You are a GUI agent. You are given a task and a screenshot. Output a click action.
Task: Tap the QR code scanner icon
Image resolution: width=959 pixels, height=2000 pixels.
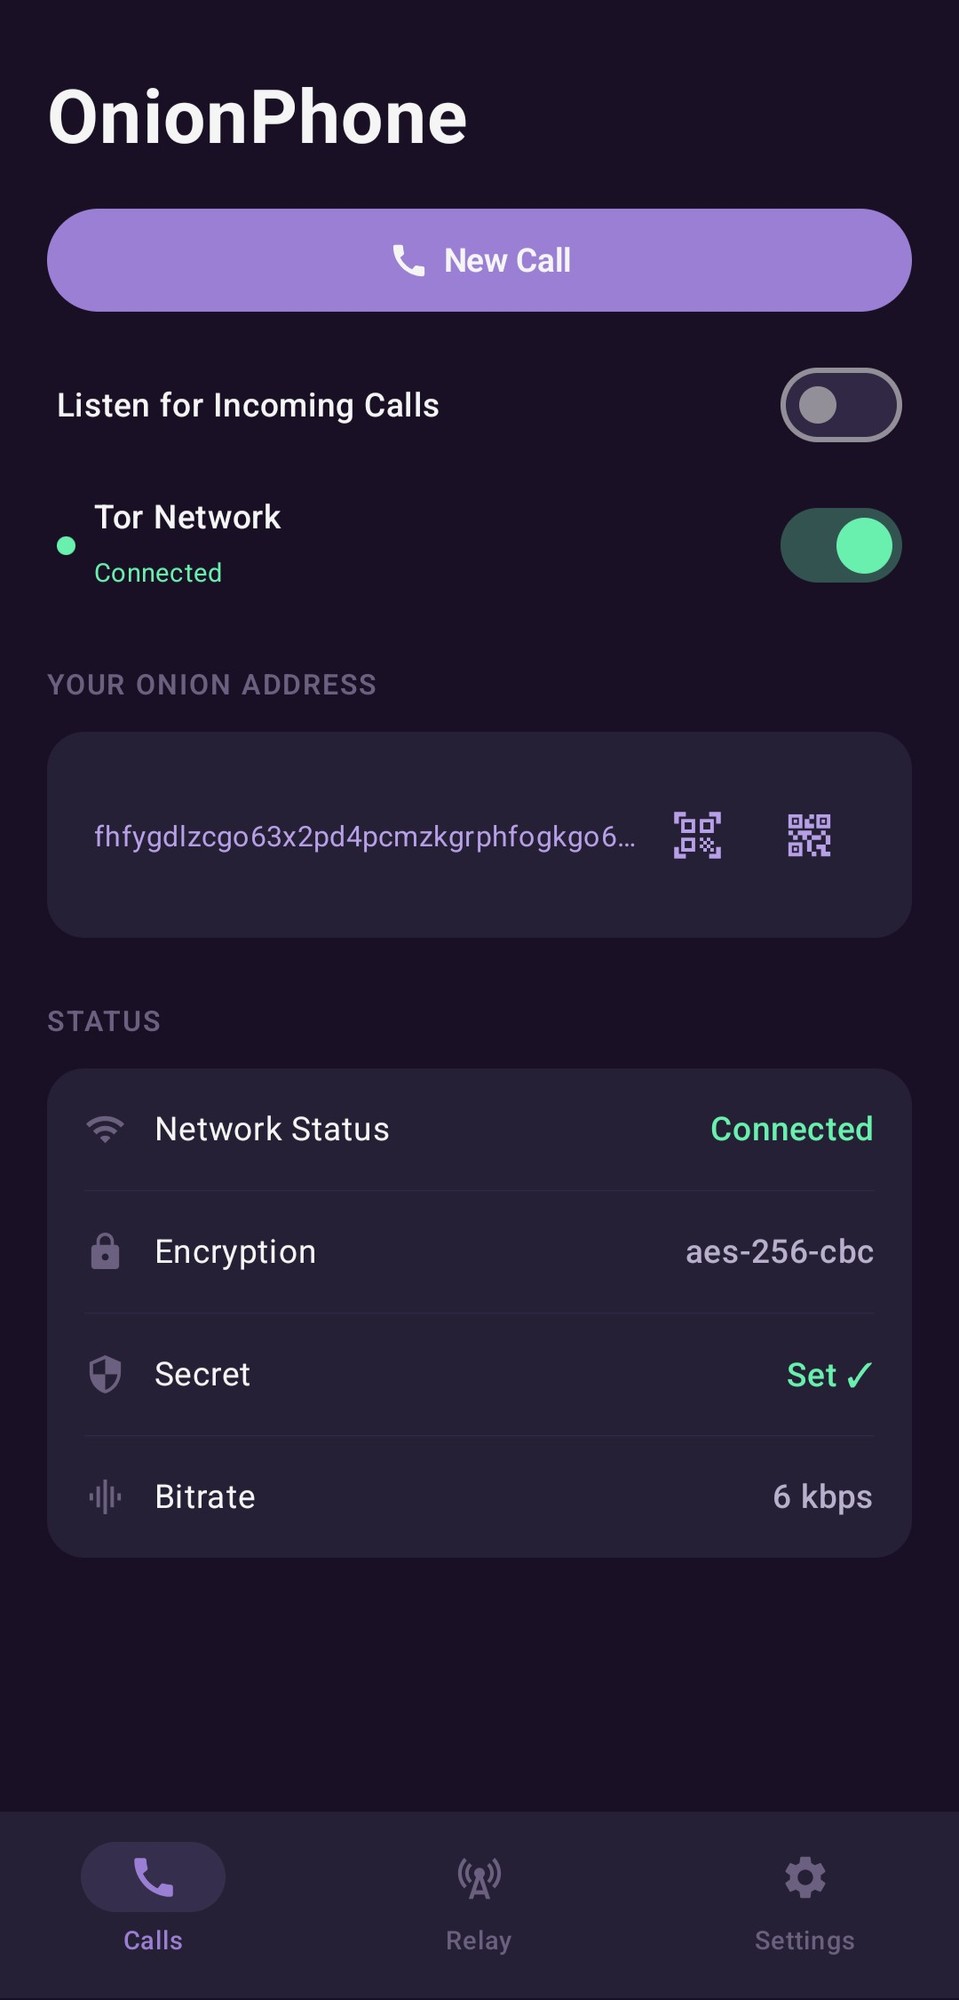pos(697,835)
